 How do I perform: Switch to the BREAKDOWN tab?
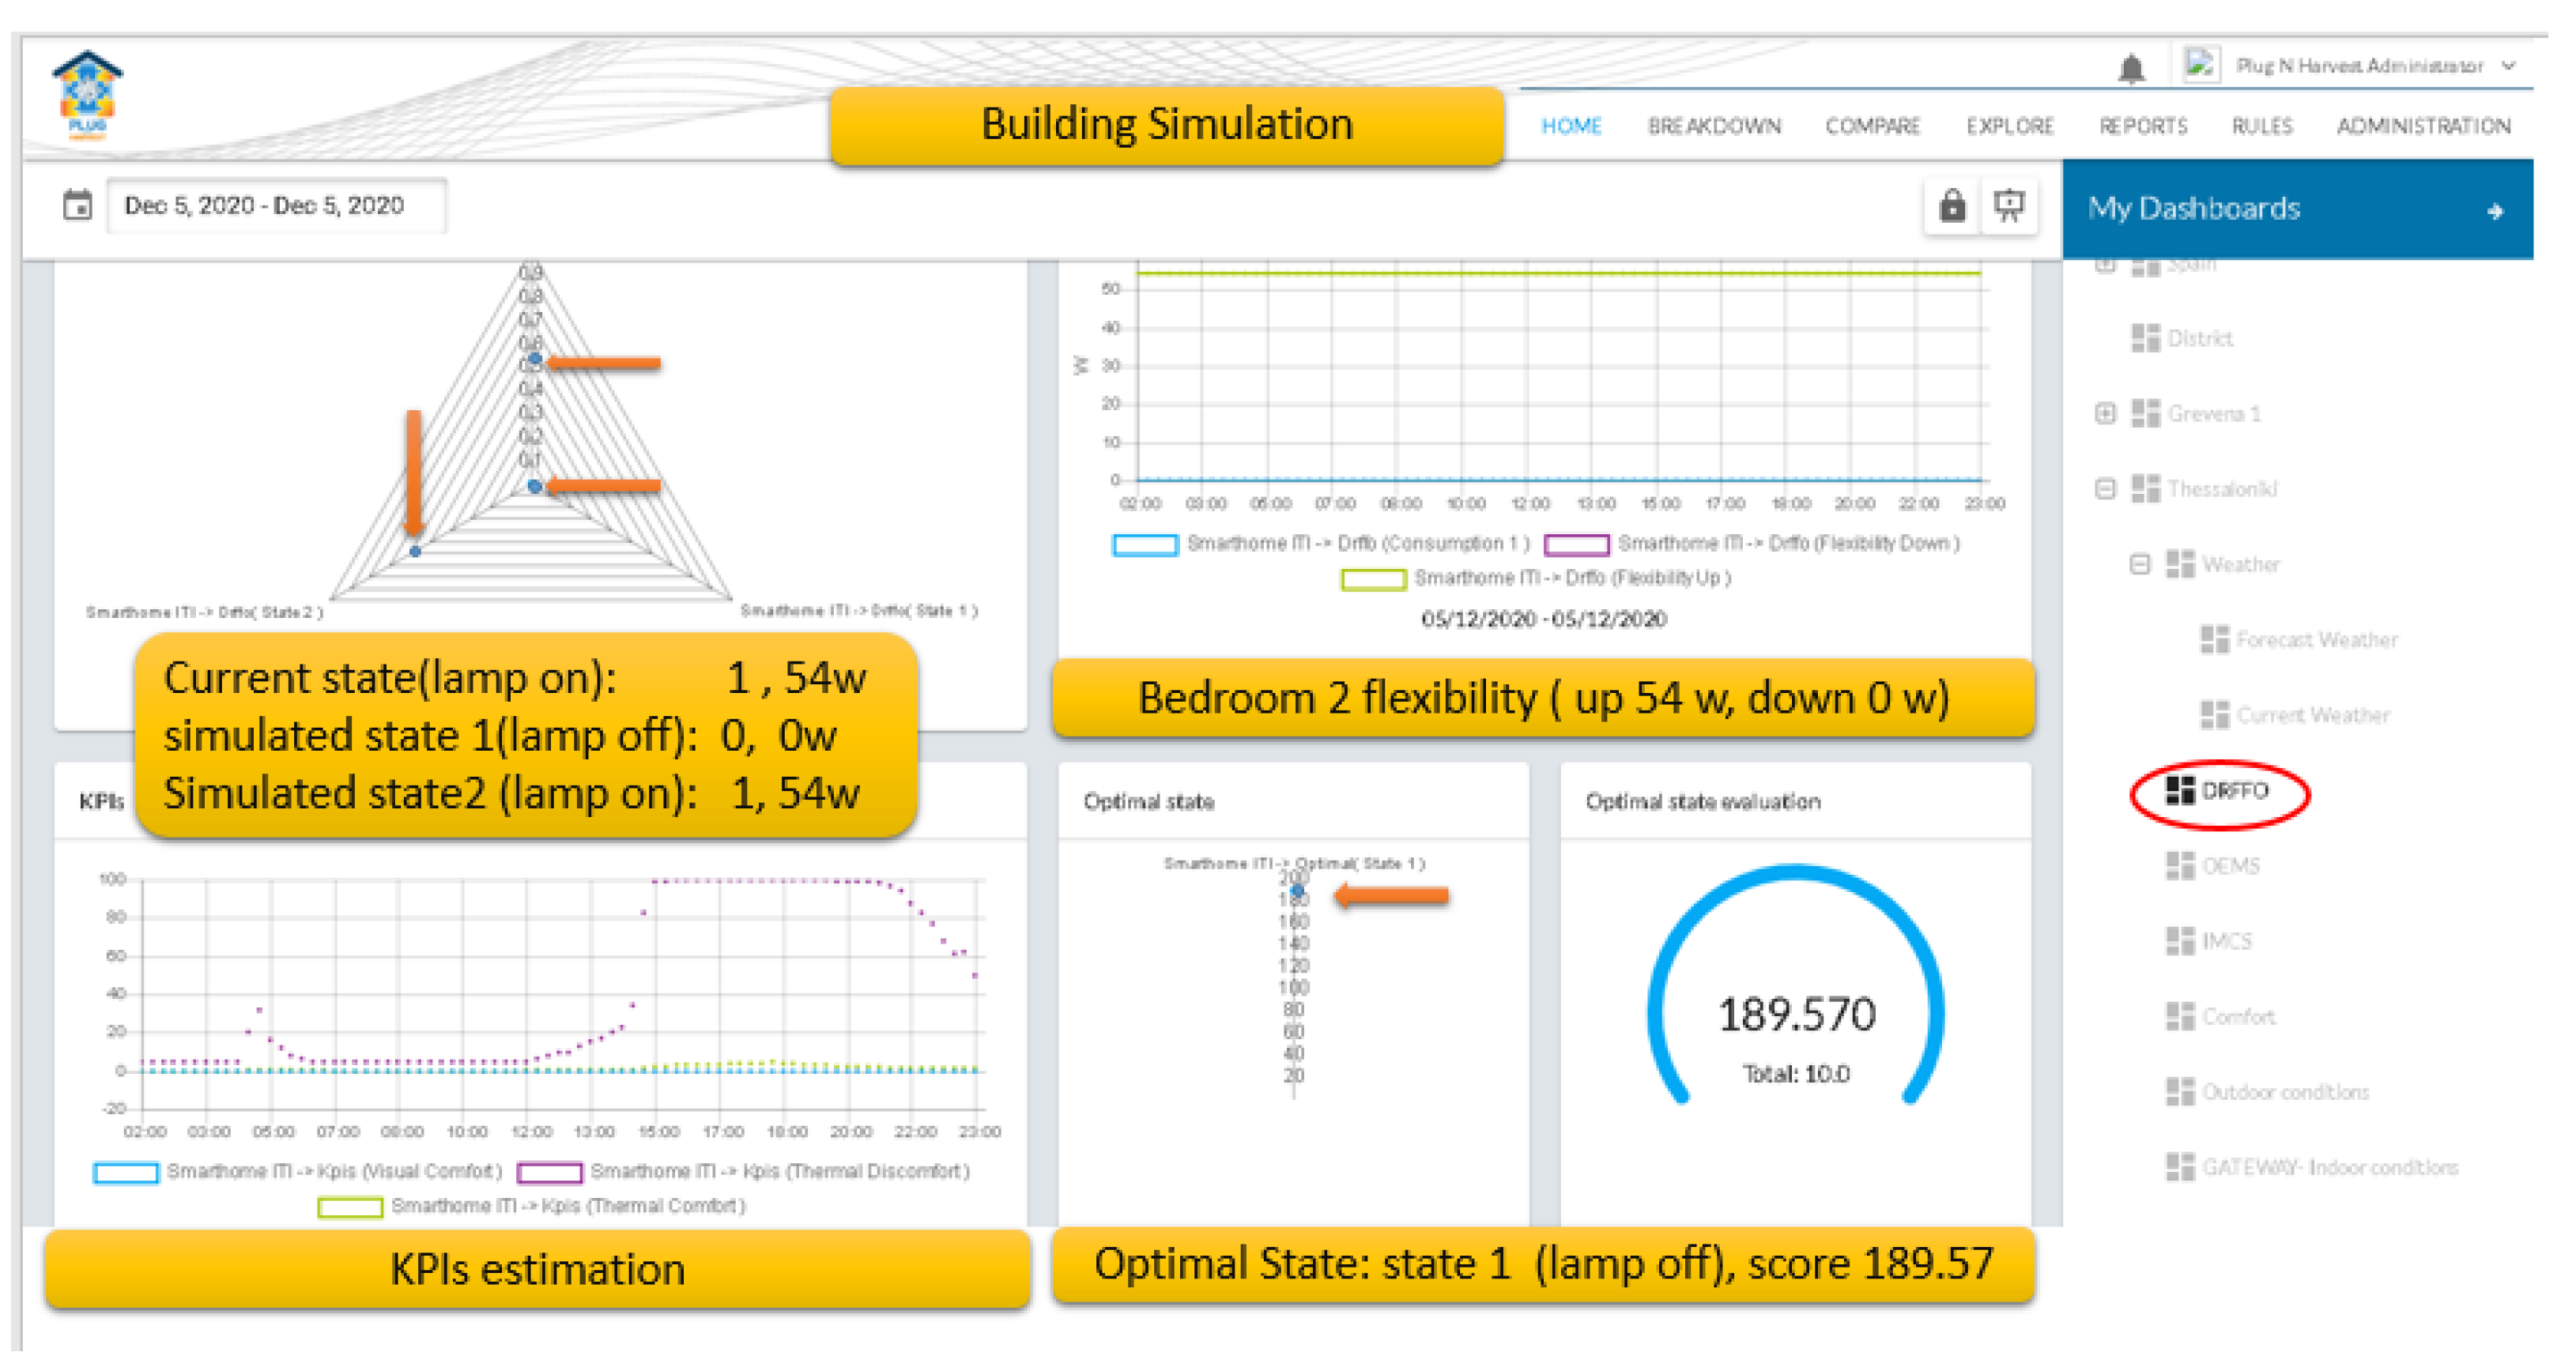(x=1713, y=126)
